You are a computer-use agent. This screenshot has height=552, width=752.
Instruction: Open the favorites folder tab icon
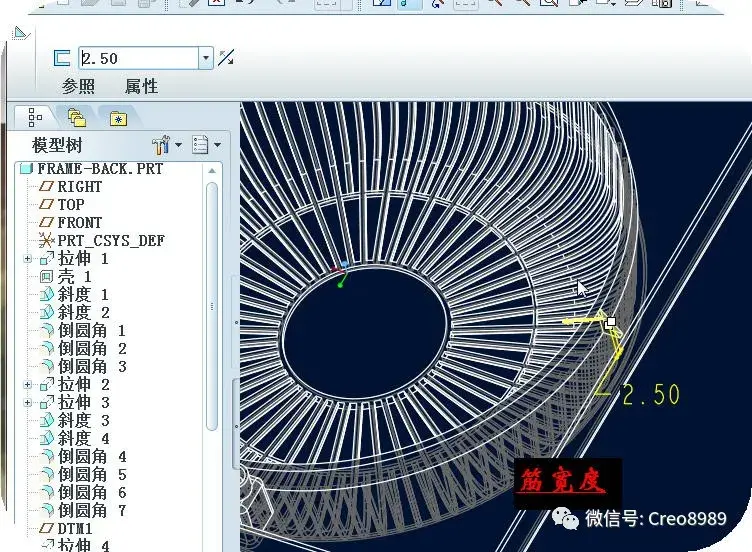coord(118,118)
